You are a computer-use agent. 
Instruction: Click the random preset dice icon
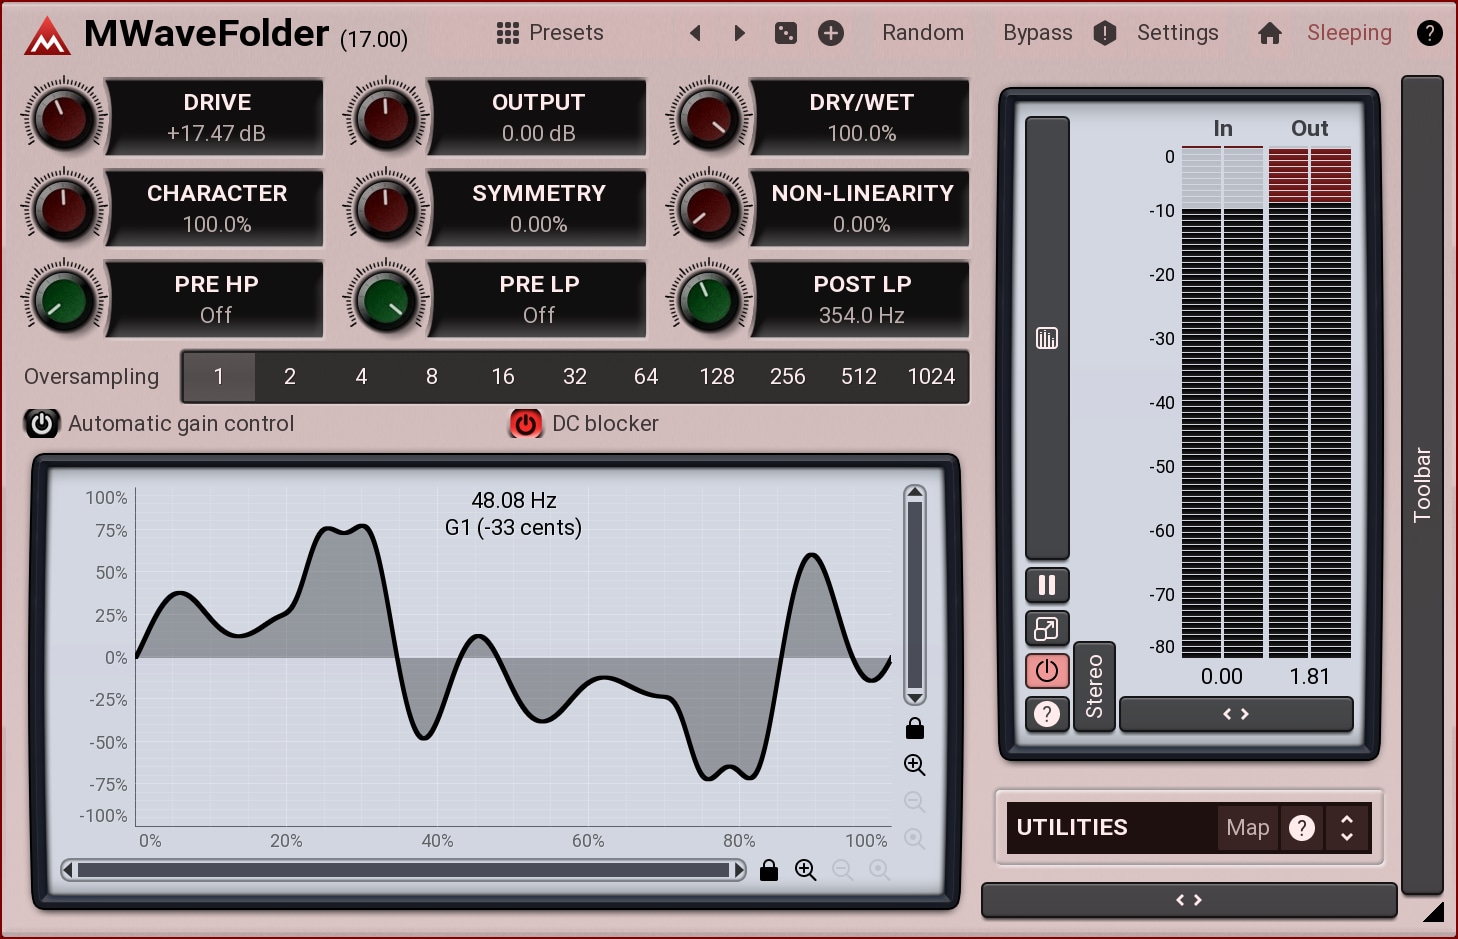point(786,33)
